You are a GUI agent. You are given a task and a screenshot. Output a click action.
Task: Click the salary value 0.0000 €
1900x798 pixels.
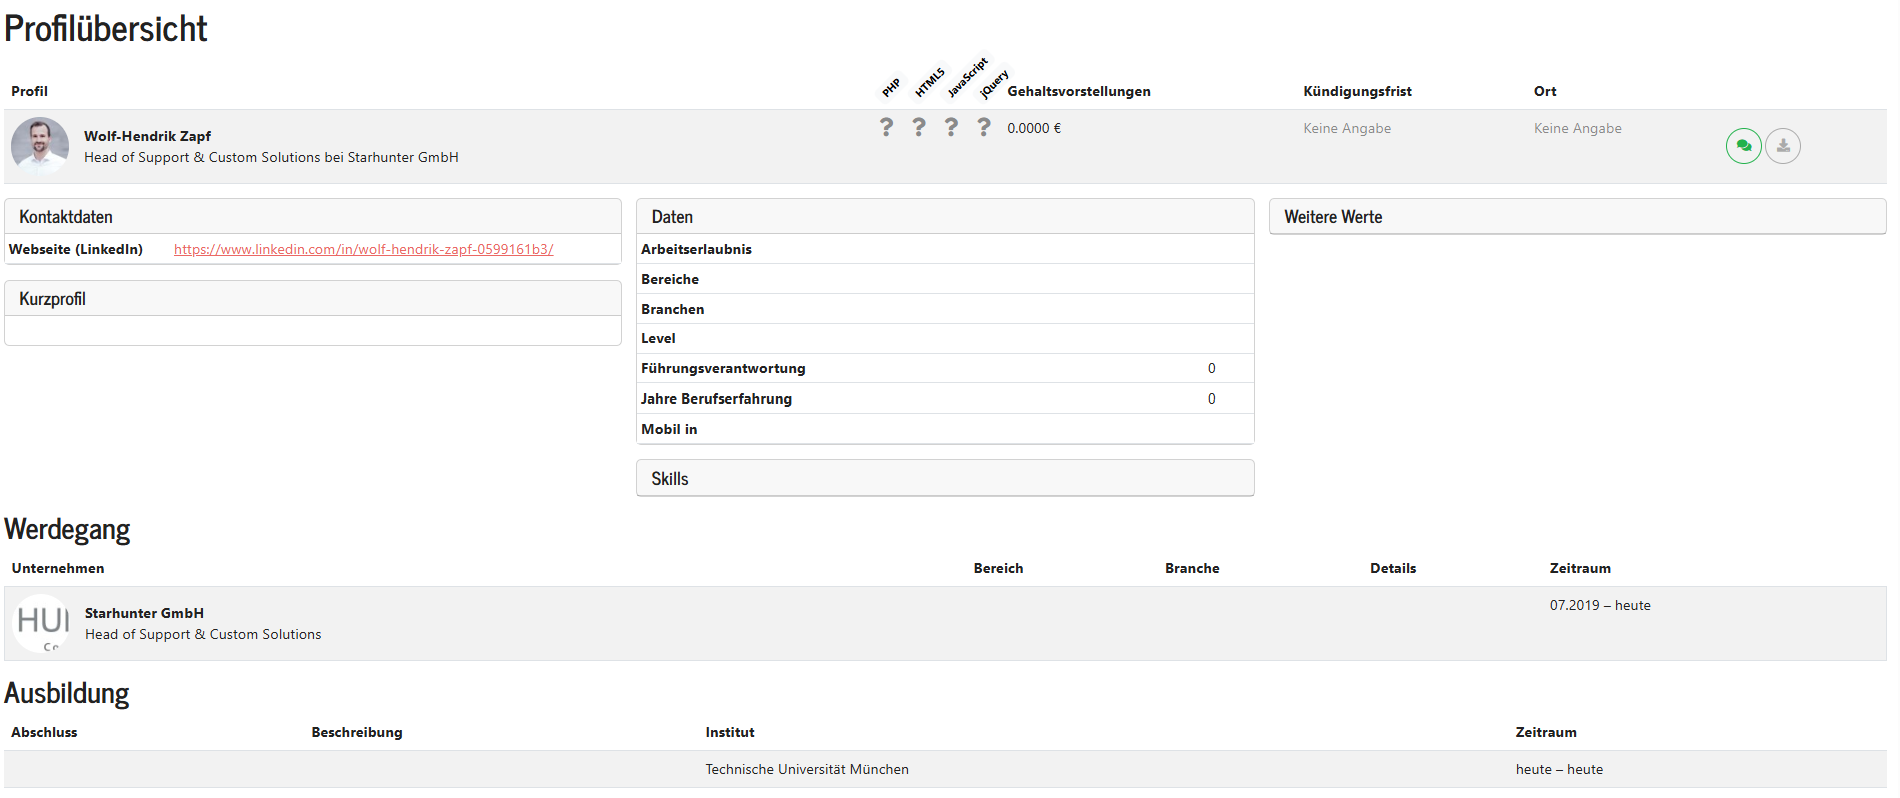tap(1034, 128)
